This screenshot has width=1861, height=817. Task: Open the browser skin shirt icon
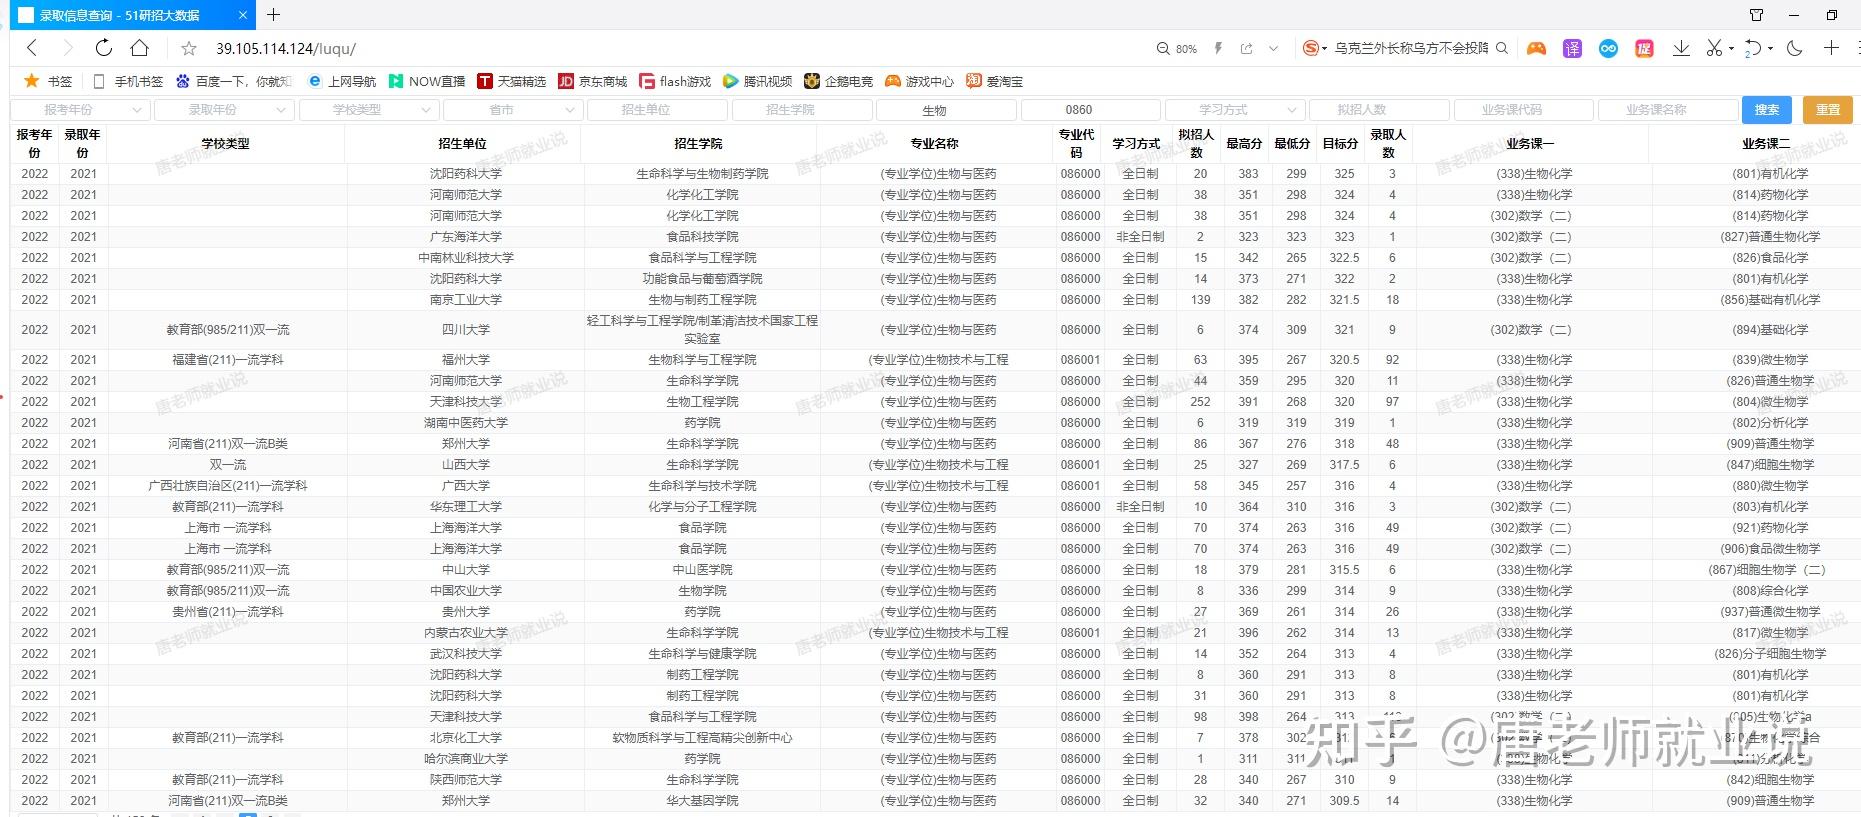1756,15
